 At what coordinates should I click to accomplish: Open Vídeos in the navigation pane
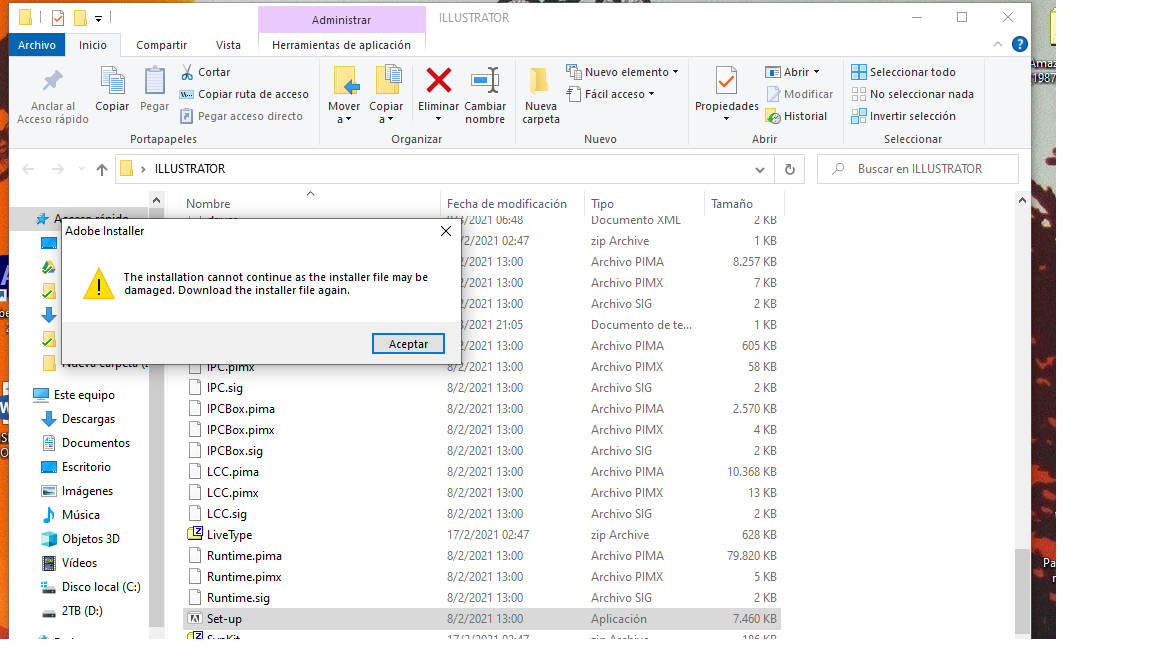(x=69, y=563)
